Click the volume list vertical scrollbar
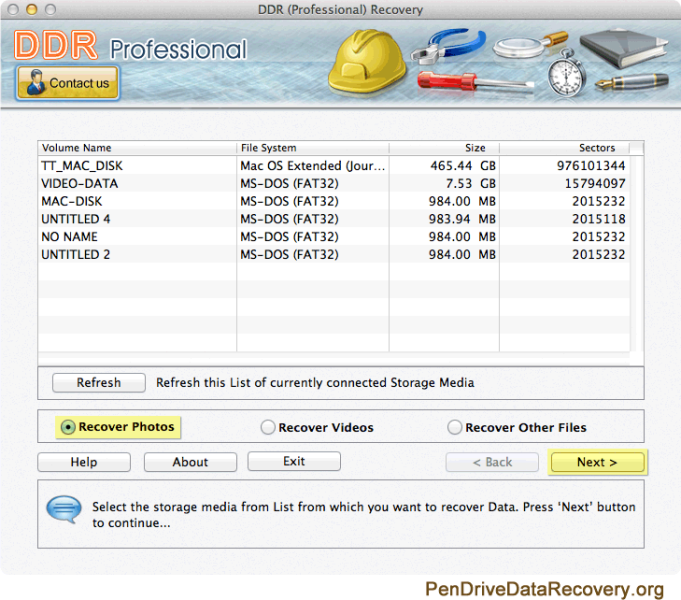Viewport: 681px width, 600px height. [x=636, y=254]
